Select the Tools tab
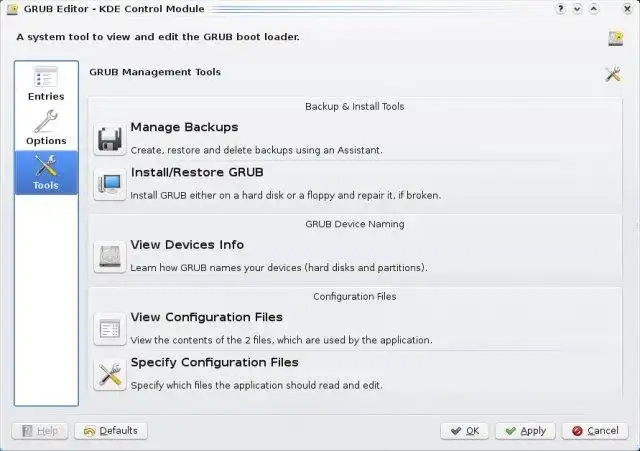The height and width of the screenshot is (451, 640). point(46,173)
